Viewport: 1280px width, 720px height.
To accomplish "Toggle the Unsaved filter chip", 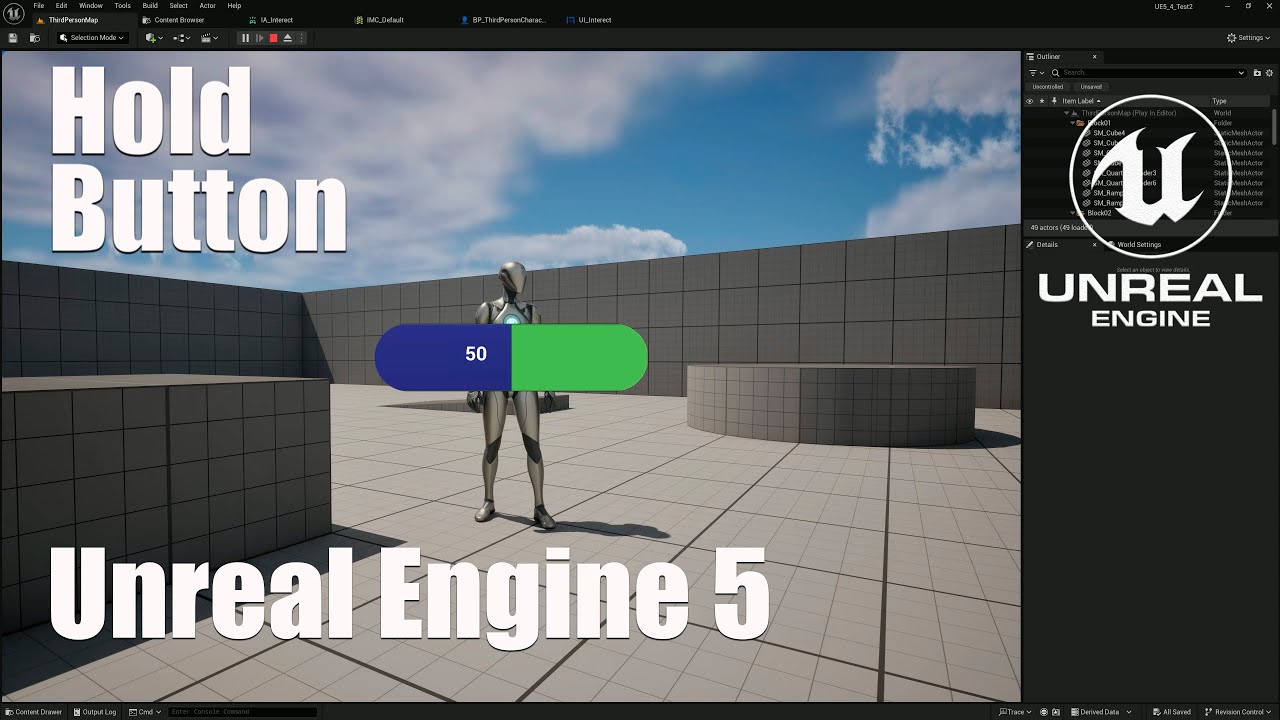I will pyautogui.click(x=1091, y=87).
